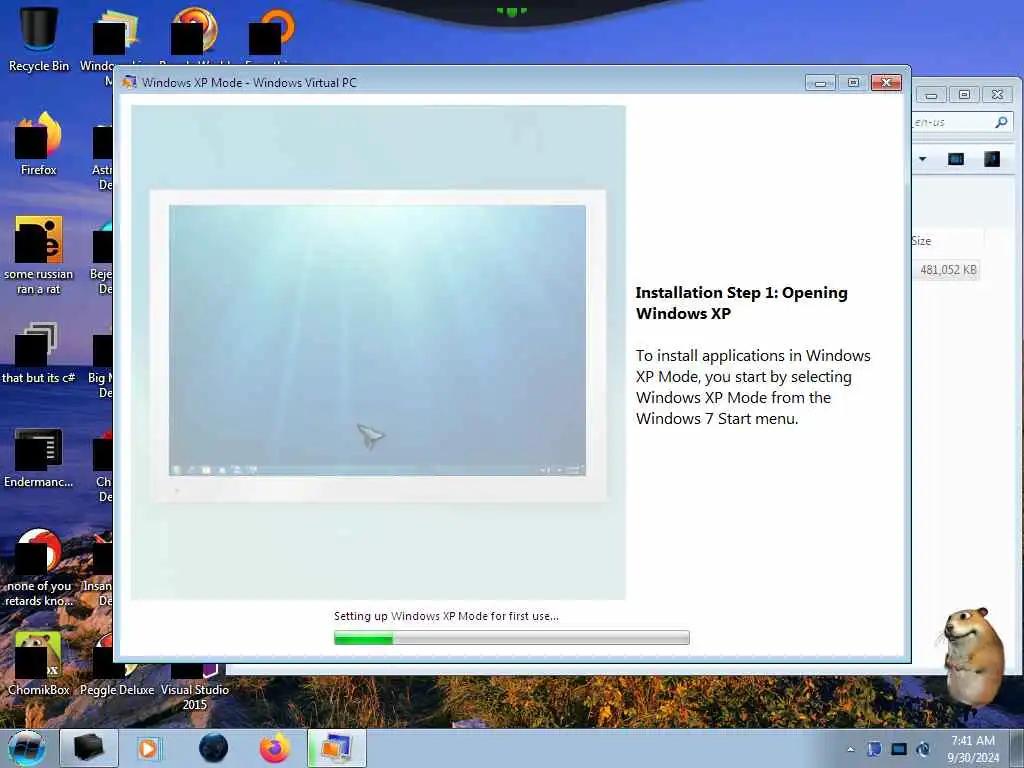
Task: Click the monitor icon in system tray
Action: point(899,749)
